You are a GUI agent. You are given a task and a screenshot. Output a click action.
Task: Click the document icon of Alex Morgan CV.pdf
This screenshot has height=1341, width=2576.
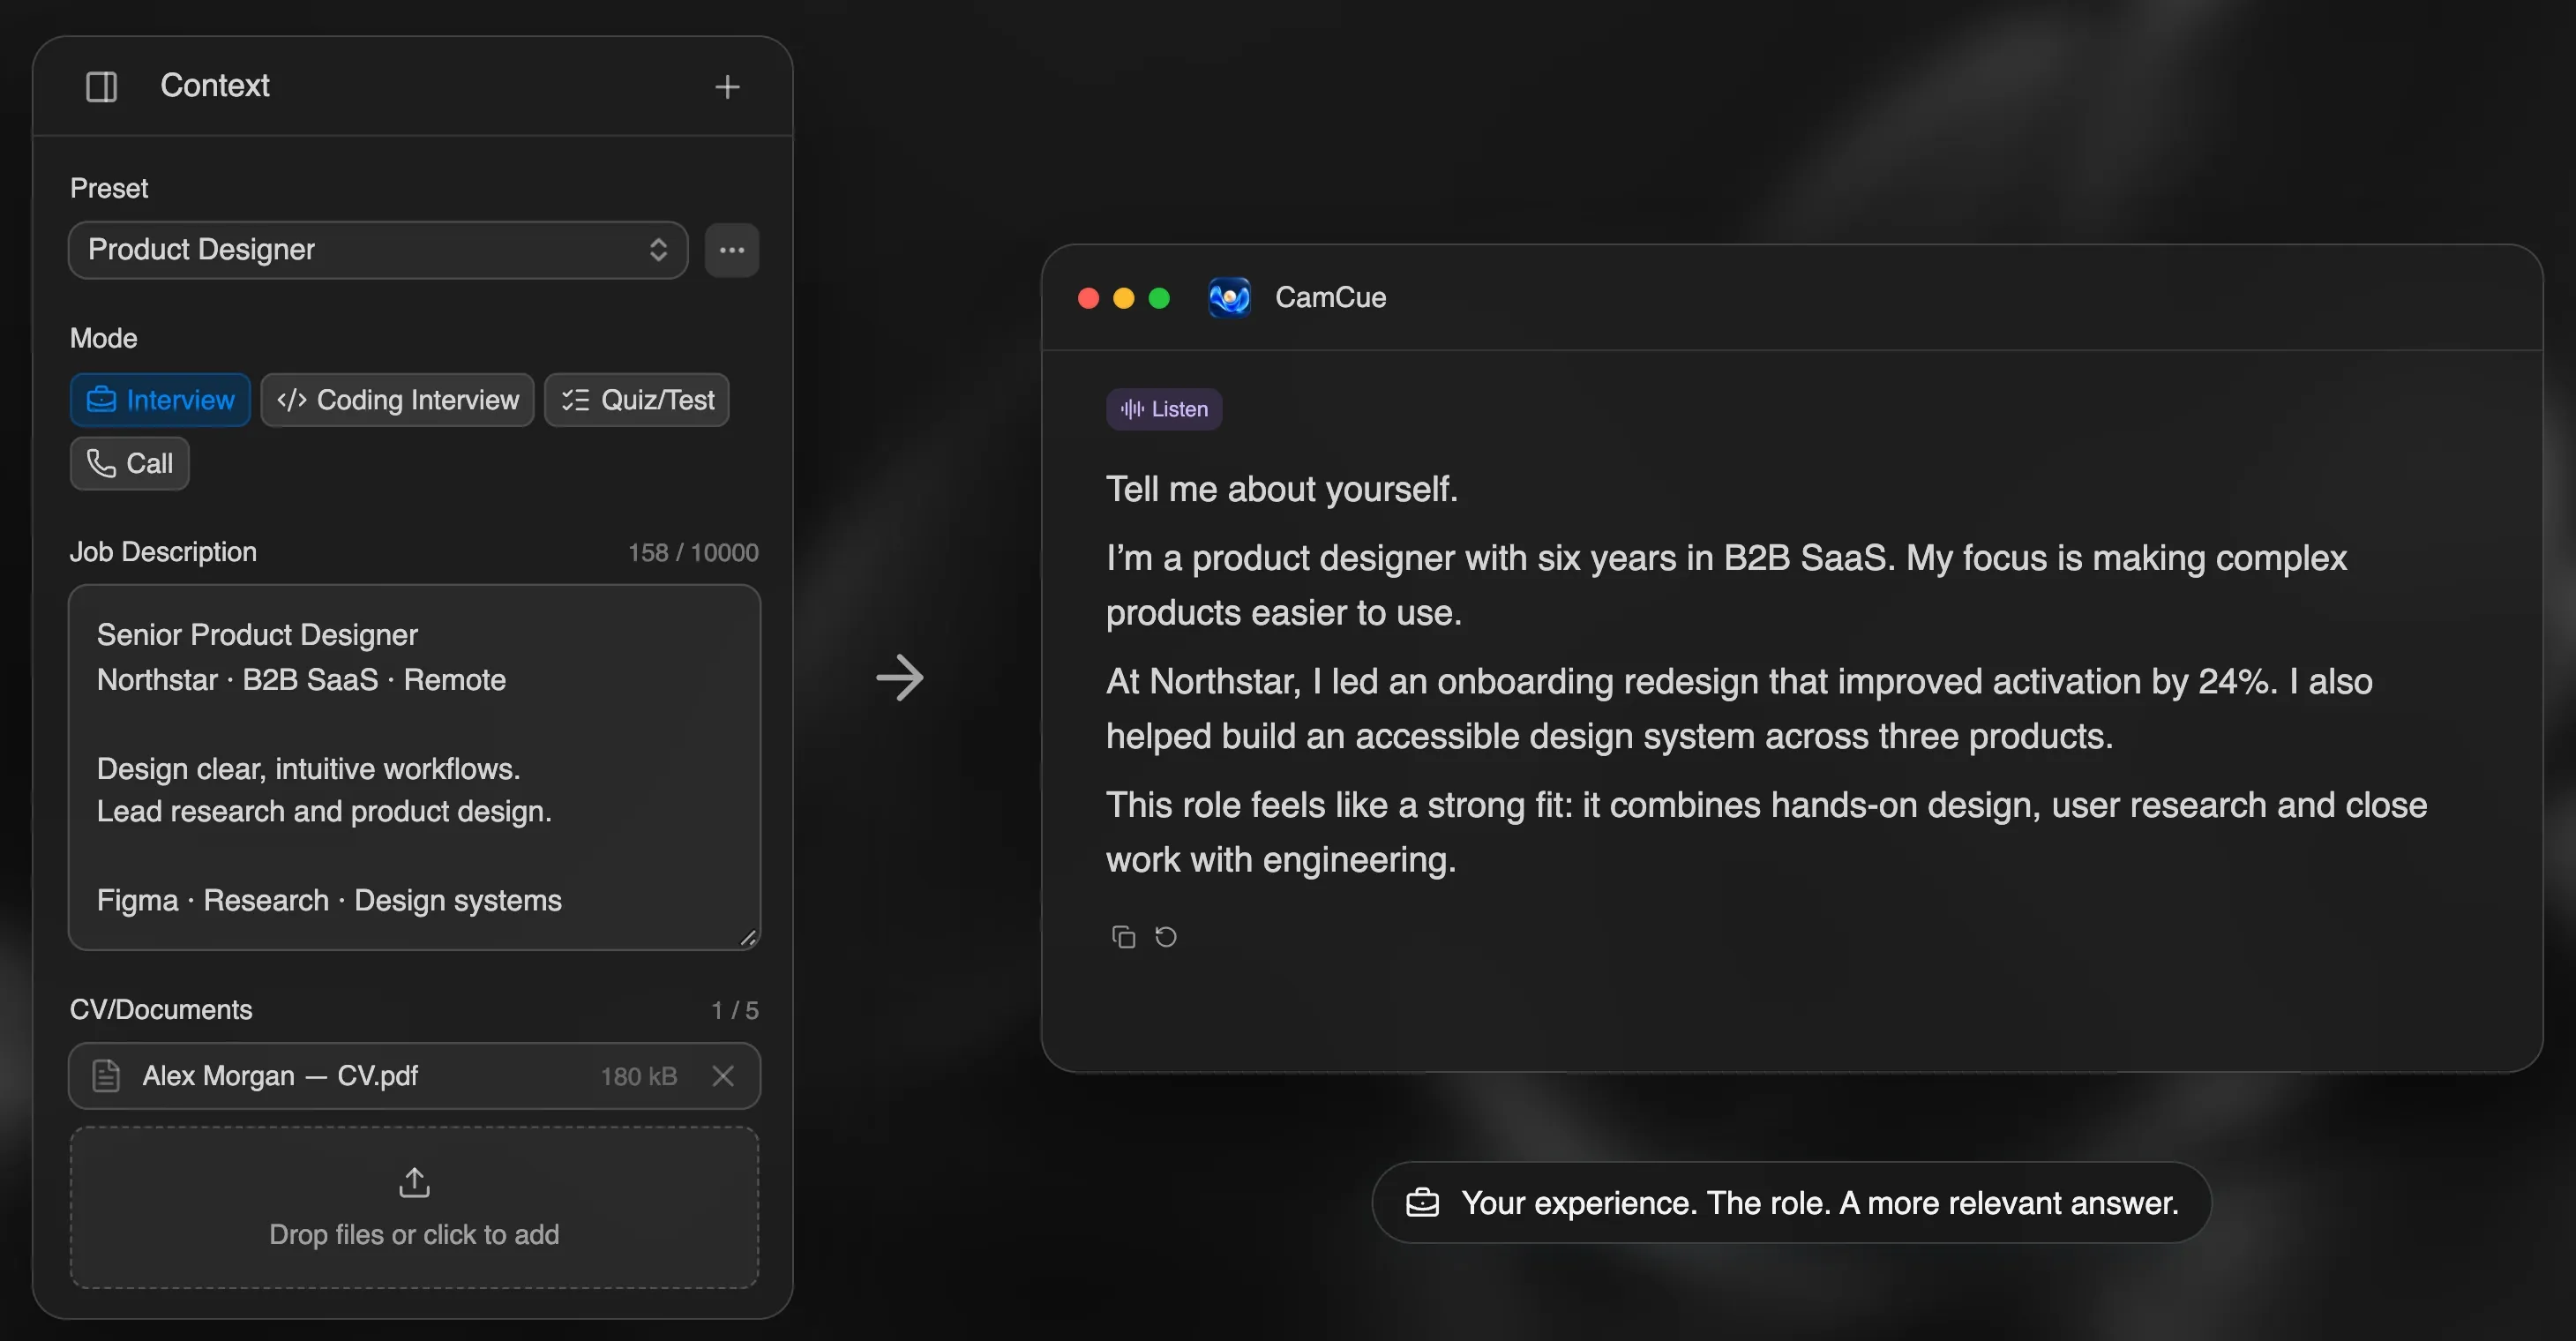click(x=106, y=1076)
